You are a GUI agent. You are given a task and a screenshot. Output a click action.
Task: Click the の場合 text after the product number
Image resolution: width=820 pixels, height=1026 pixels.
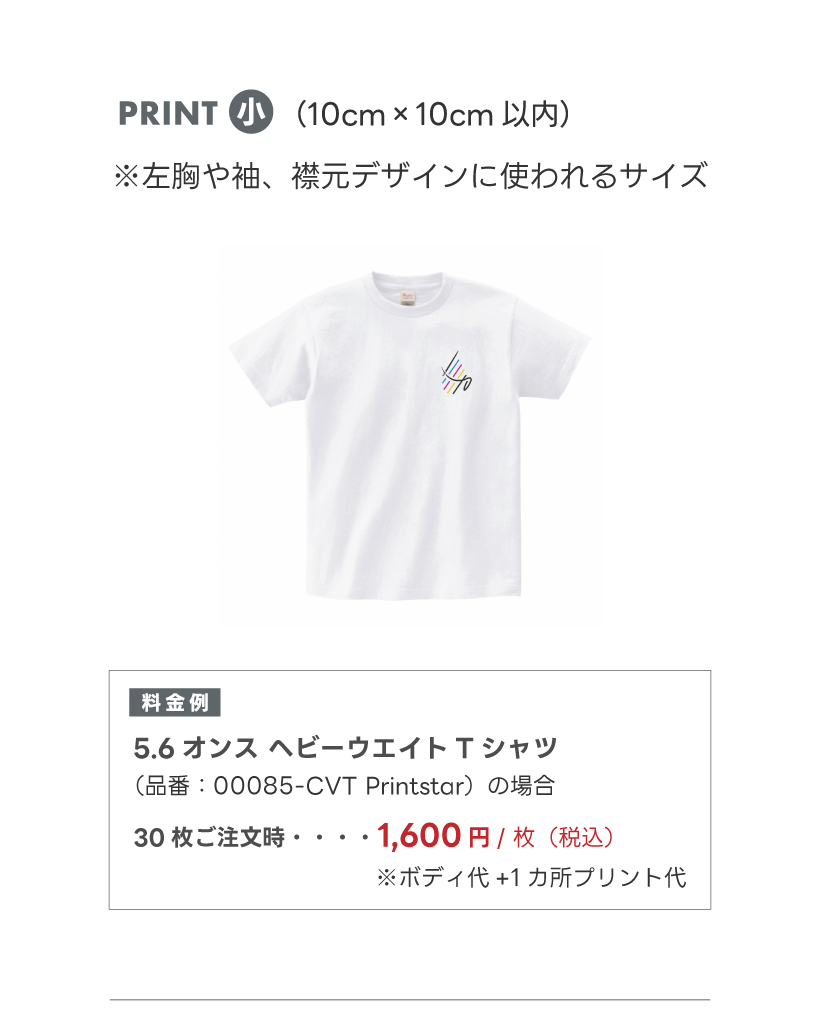(520, 785)
